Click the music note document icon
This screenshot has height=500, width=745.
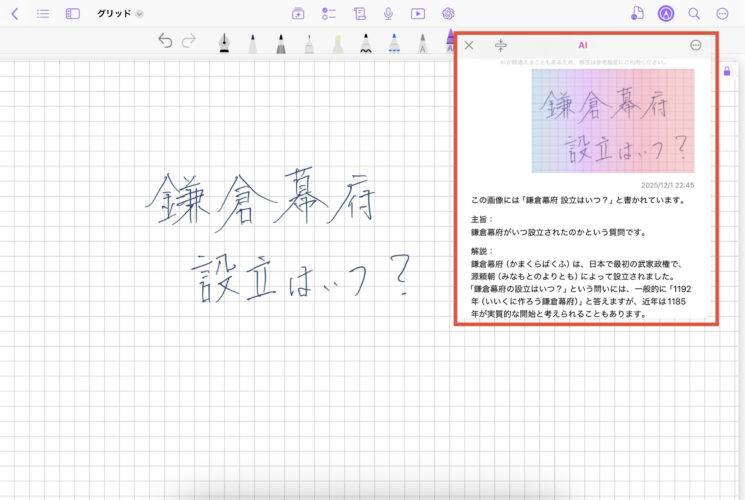point(637,14)
